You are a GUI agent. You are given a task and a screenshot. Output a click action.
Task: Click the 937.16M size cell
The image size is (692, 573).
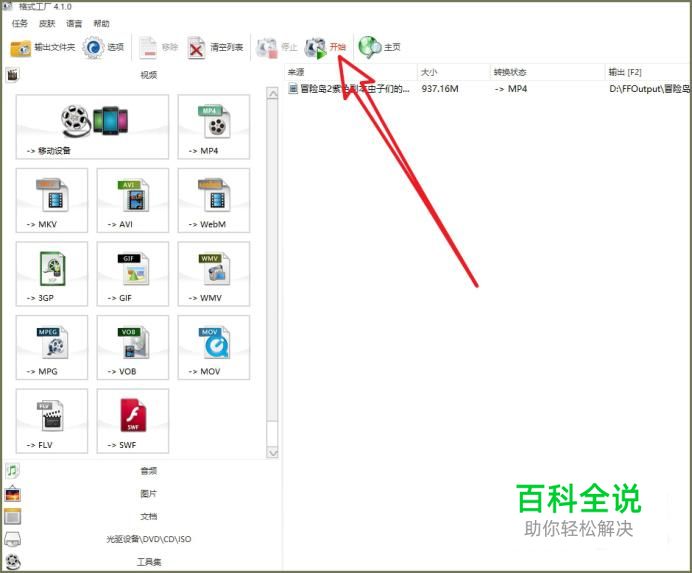[440, 89]
